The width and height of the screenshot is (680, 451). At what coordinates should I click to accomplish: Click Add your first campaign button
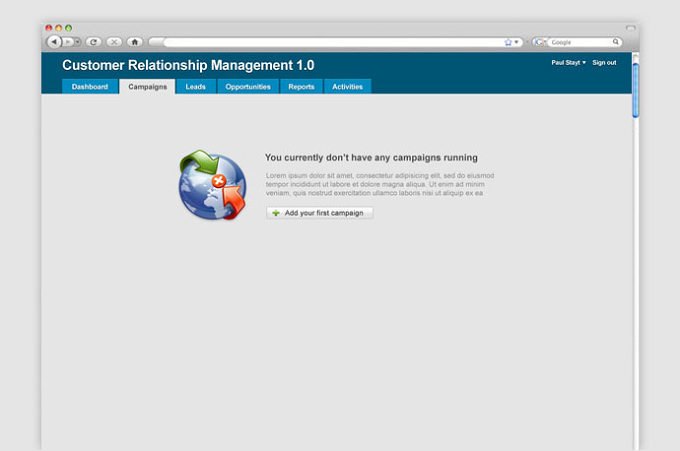[x=320, y=213]
